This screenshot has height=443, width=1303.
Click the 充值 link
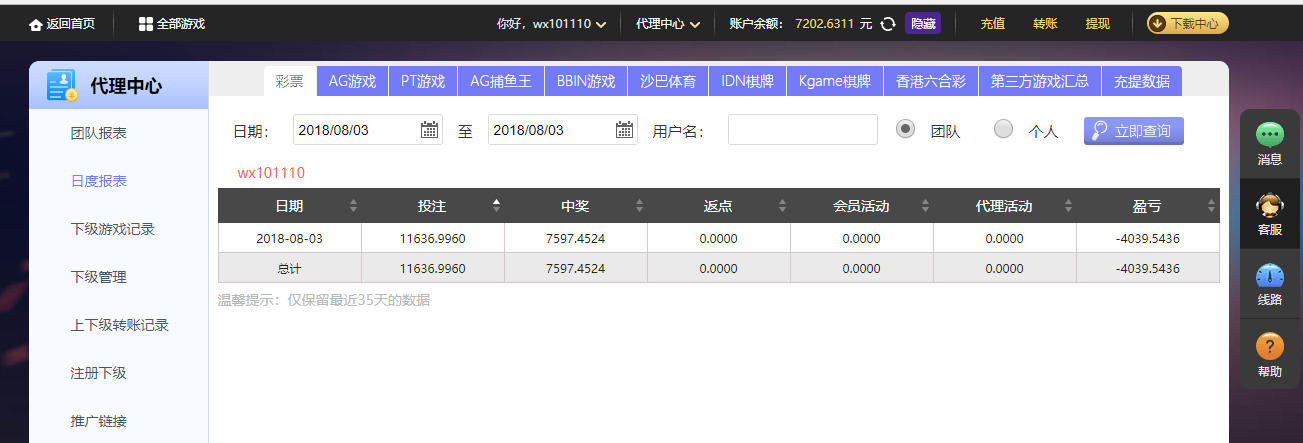(x=993, y=24)
